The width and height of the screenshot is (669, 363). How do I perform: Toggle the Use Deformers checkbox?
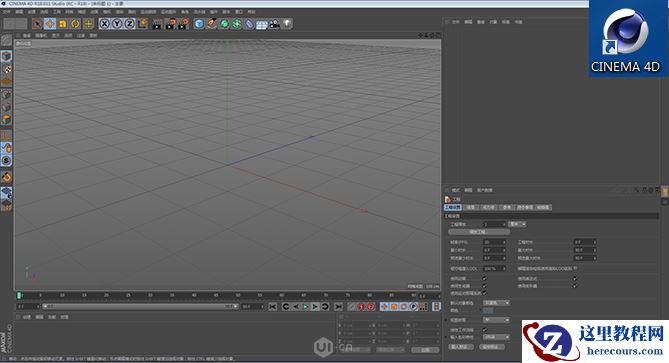point(575,286)
